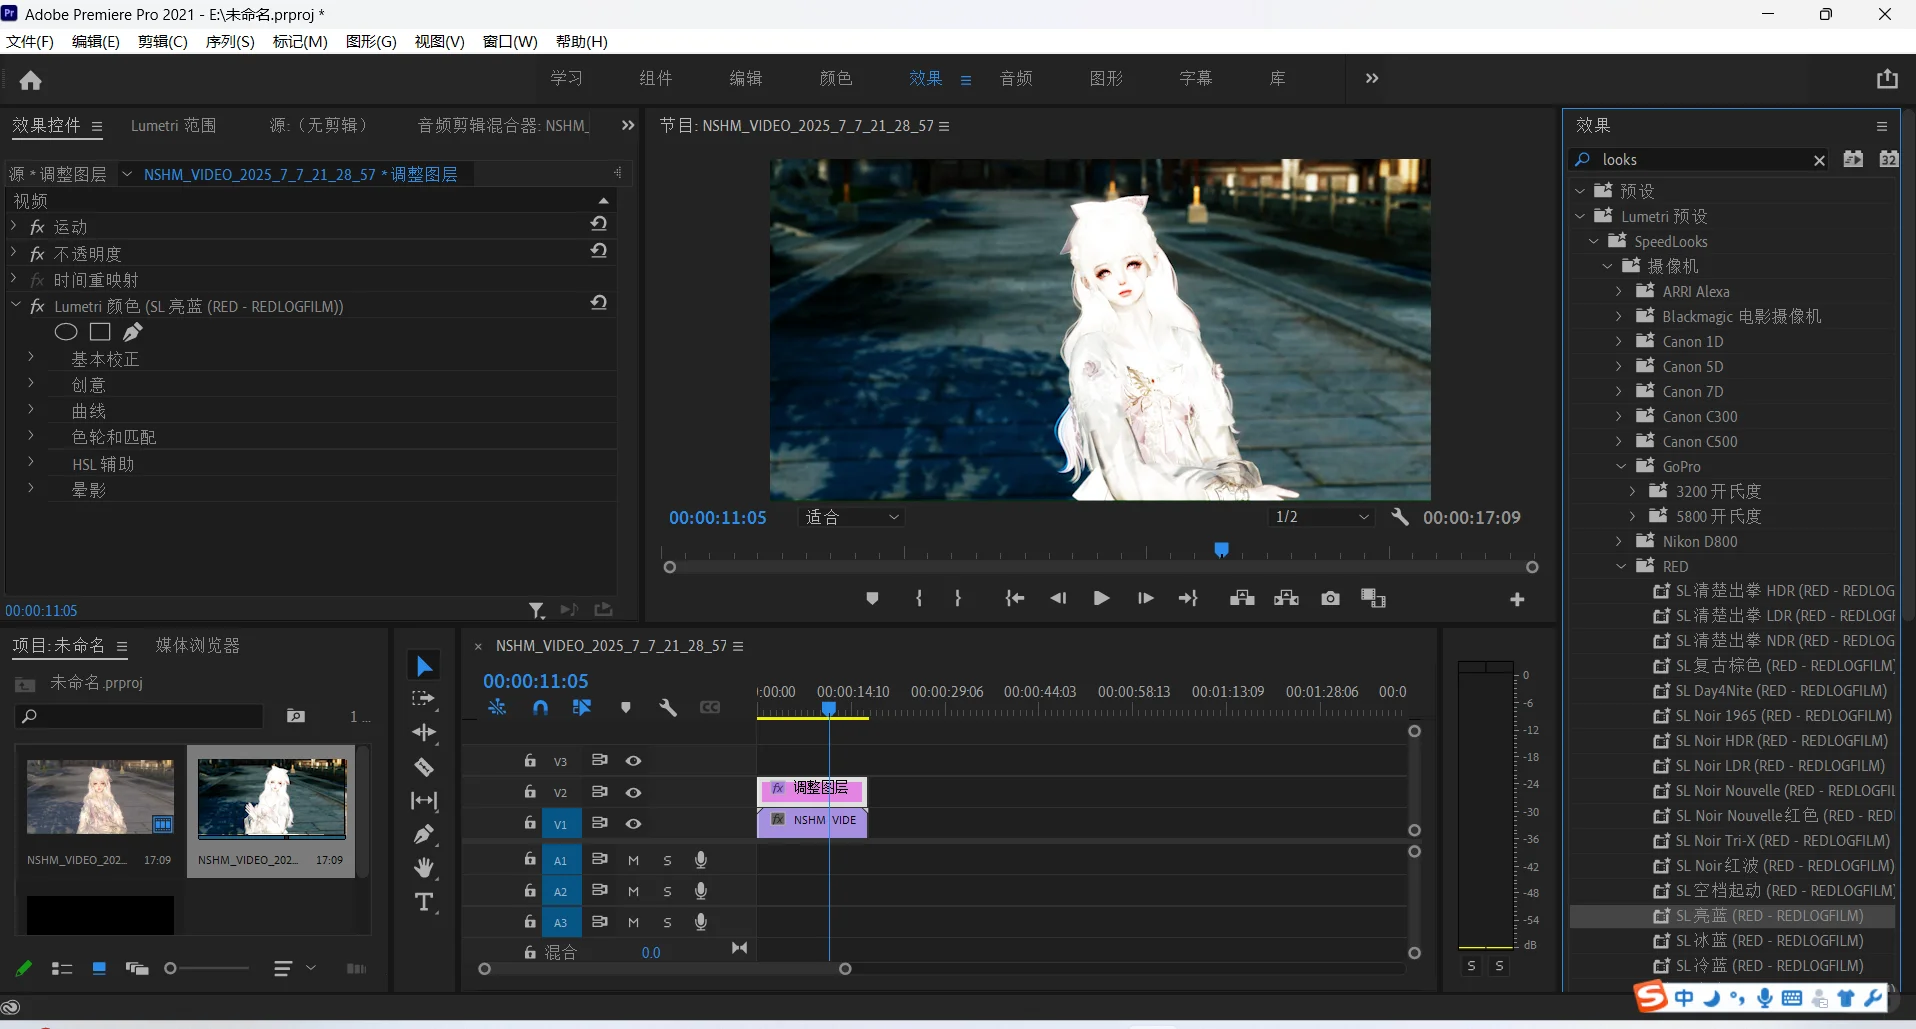
Task: Select the Hand tool
Action: [424, 867]
